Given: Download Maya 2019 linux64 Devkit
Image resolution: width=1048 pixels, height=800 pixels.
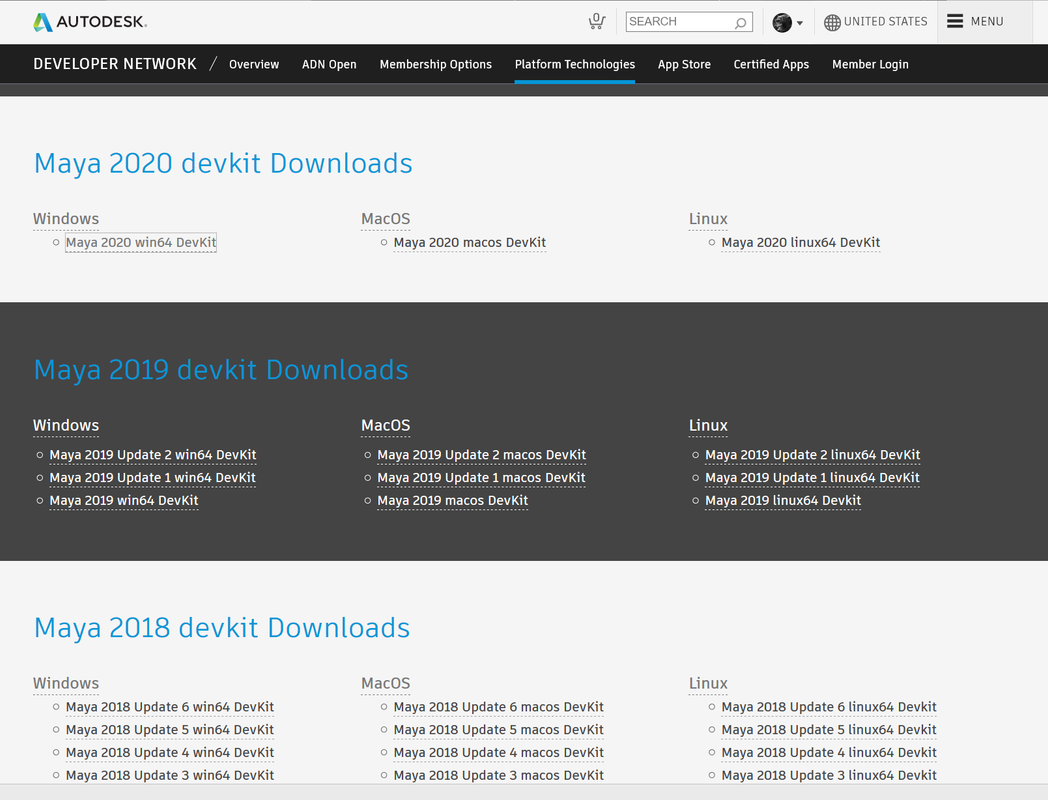Looking at the screenshot, I should [783, 501].
